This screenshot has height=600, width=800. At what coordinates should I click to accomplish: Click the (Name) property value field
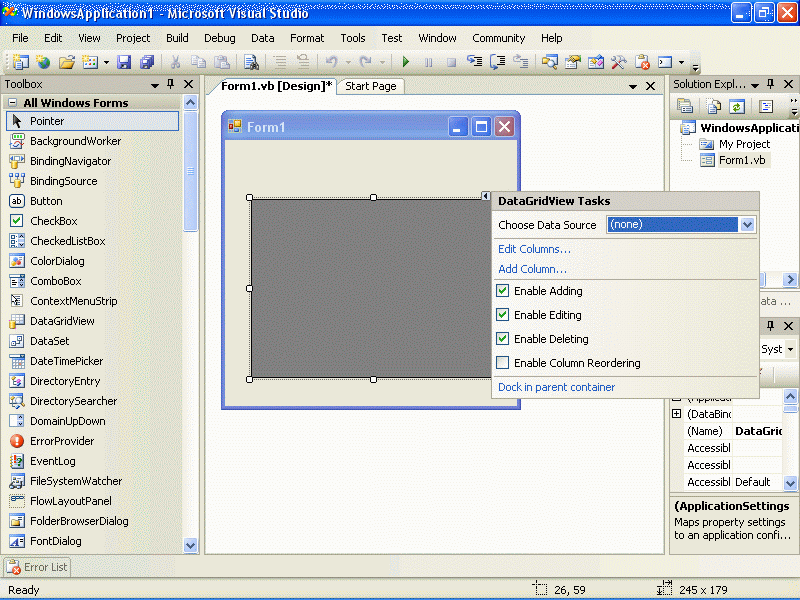coord(757,431)
